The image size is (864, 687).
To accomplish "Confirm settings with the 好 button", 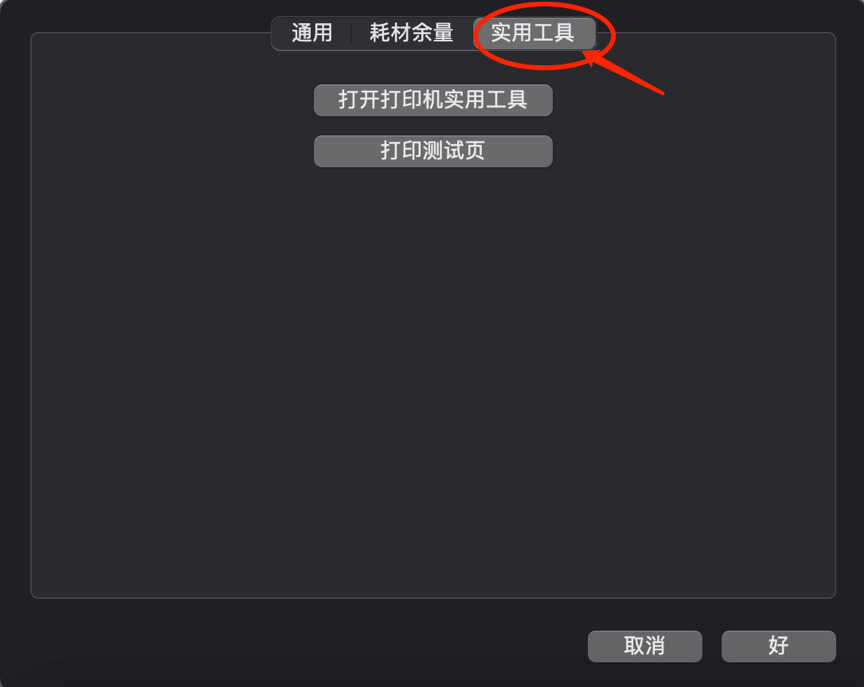I will [779, 646].
